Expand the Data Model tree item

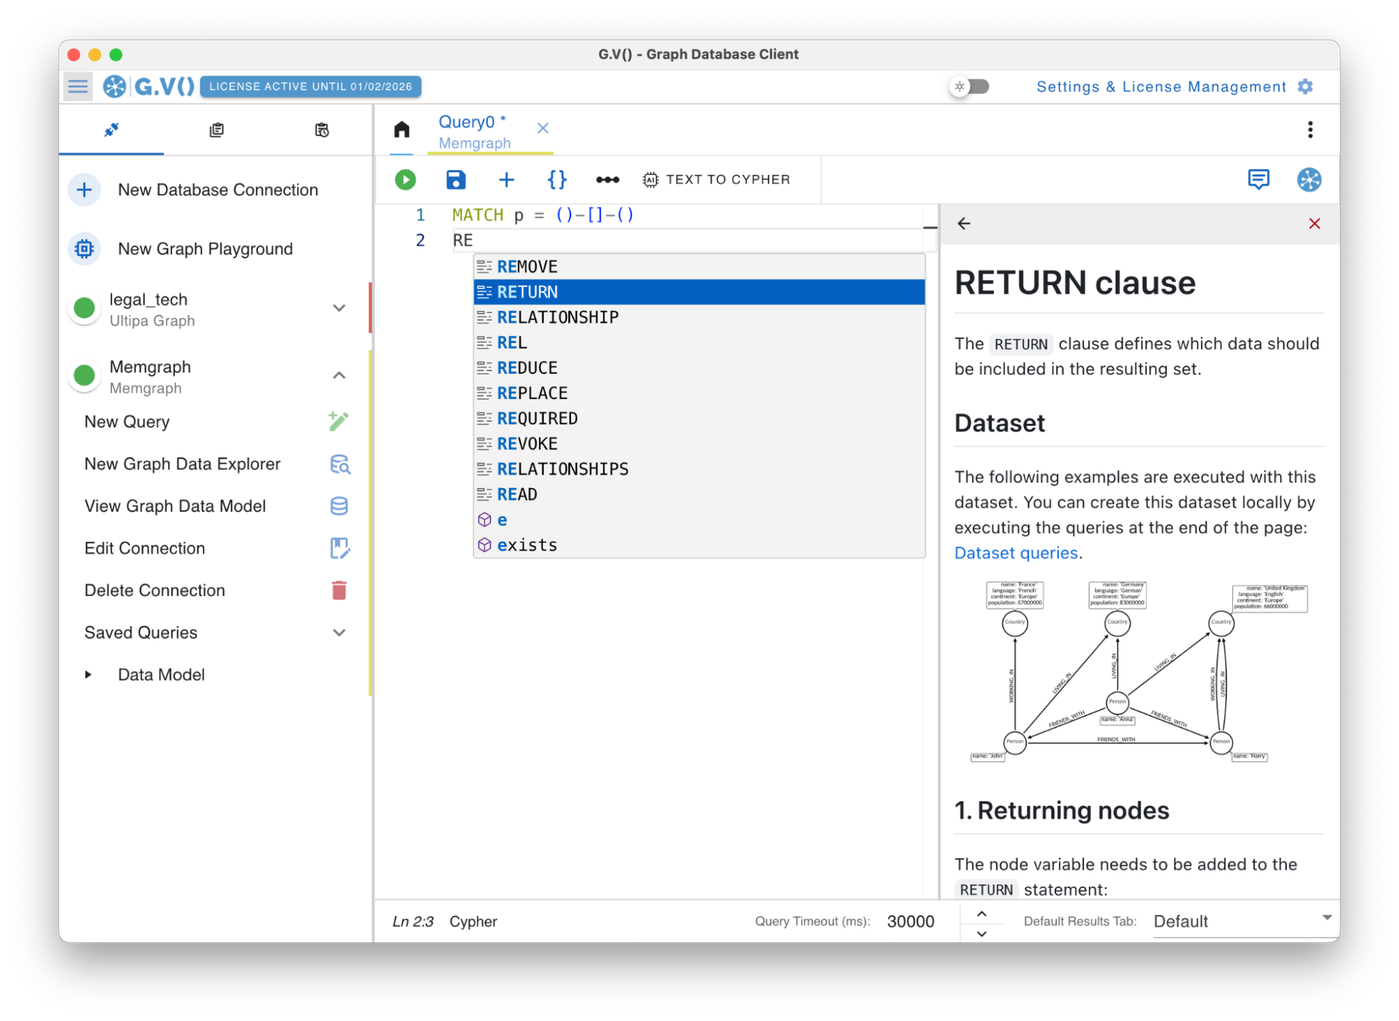coord(89,675)
